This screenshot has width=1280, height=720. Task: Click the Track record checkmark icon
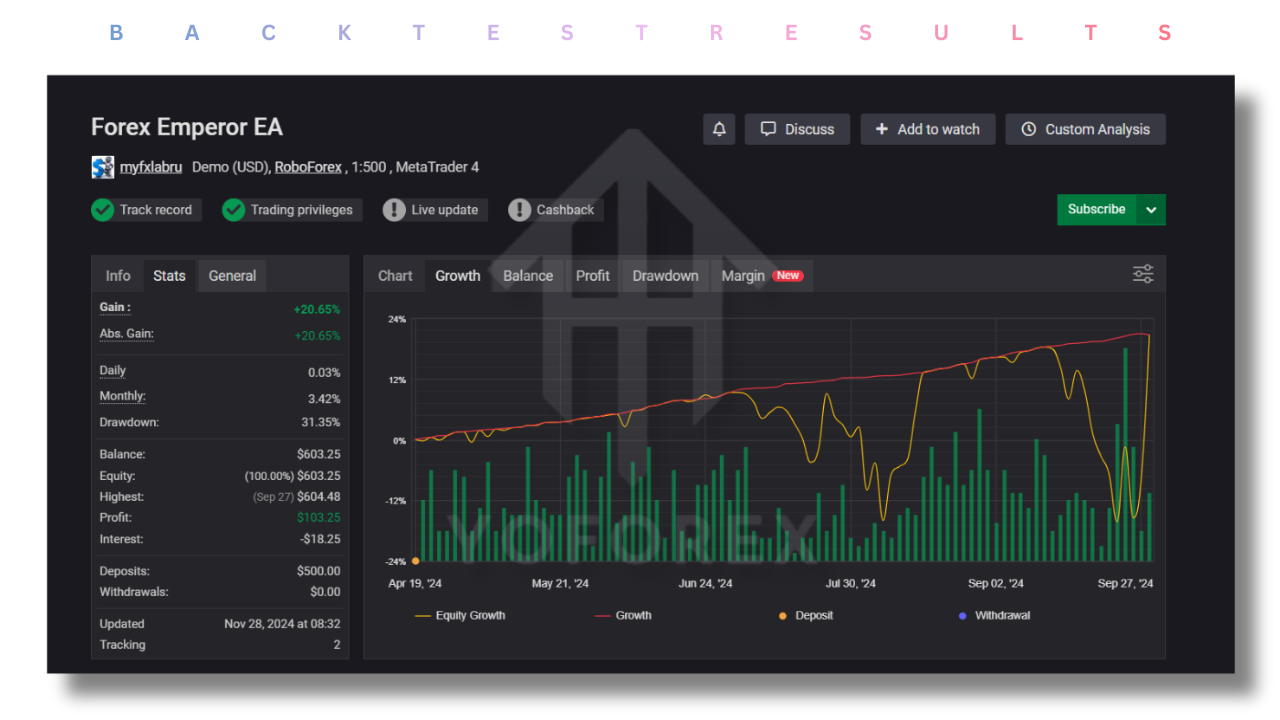pyautogui.click(x=102, y=210)
